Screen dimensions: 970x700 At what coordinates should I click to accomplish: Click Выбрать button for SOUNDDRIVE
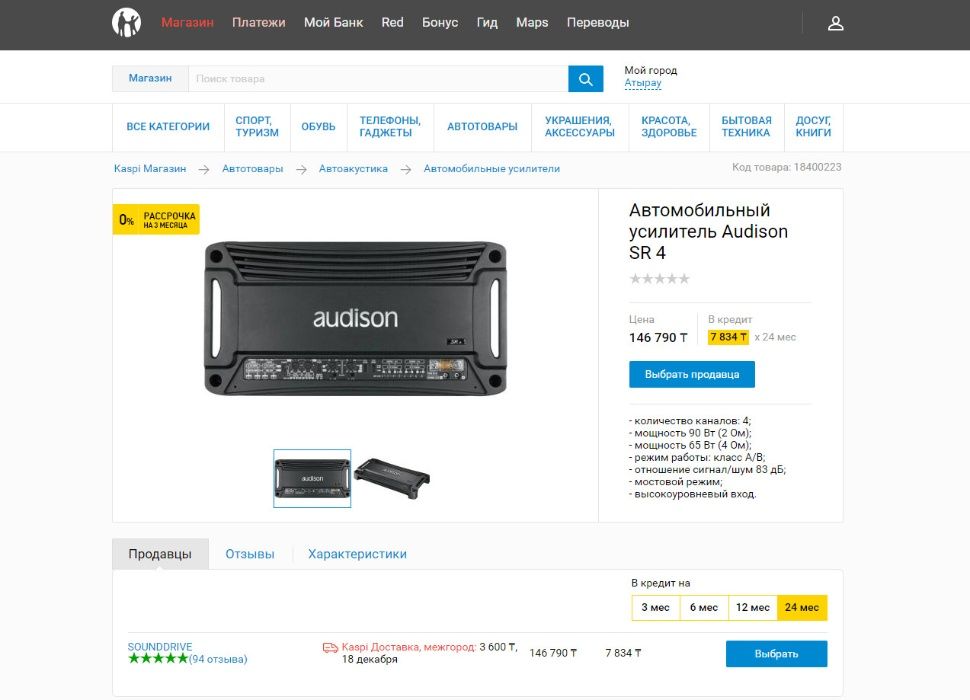(x=776, y=654)
